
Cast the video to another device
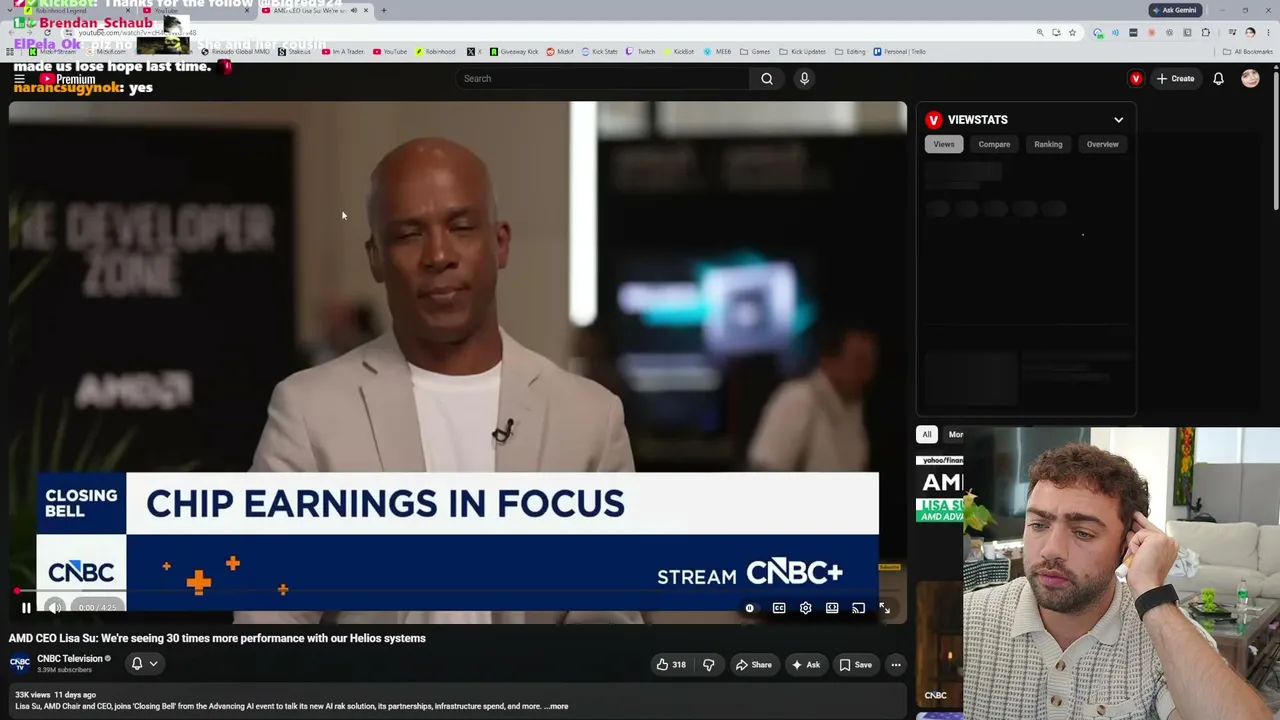(858, 608)
